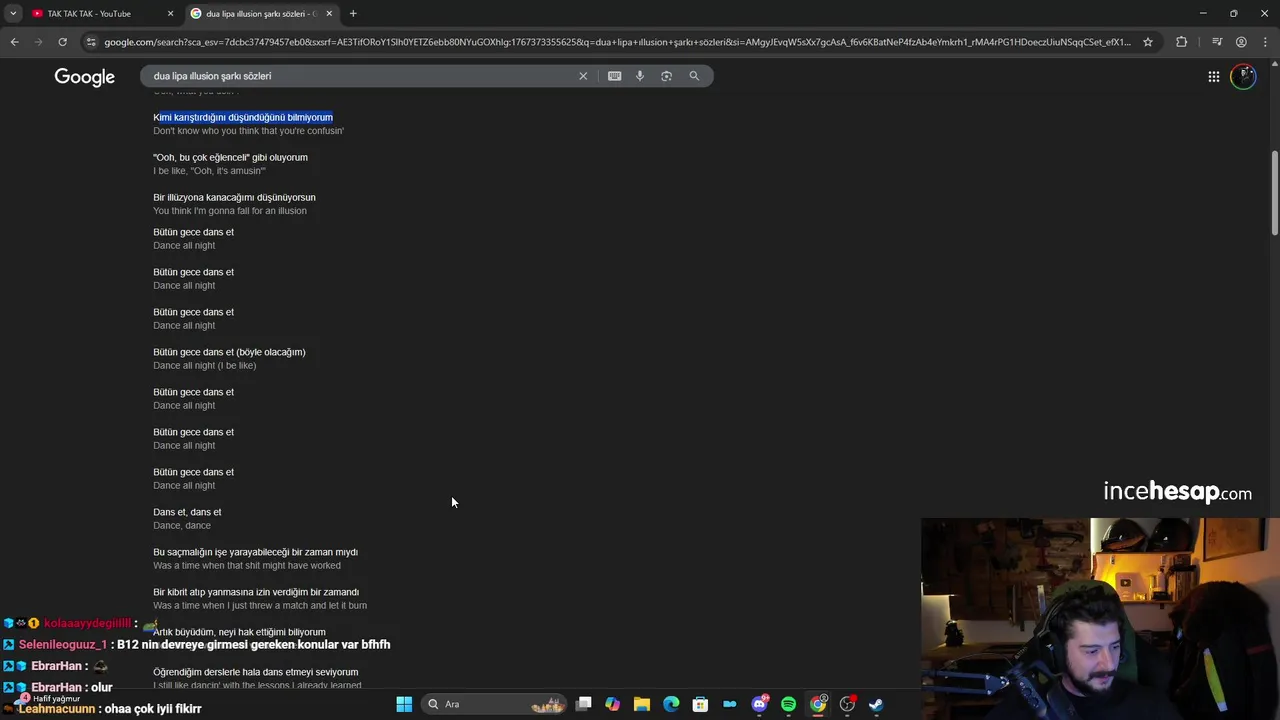Open the Chrome profile avatar icon

pos(1241,42)
